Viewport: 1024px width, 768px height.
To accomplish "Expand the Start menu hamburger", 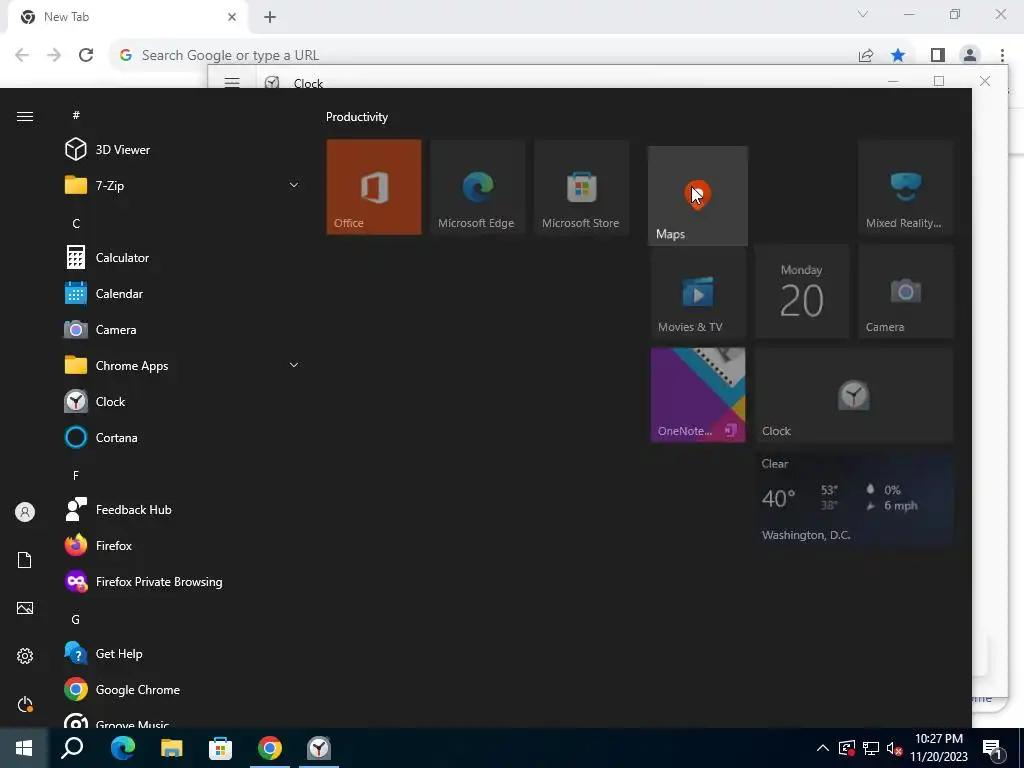I will tap(25, 116).
